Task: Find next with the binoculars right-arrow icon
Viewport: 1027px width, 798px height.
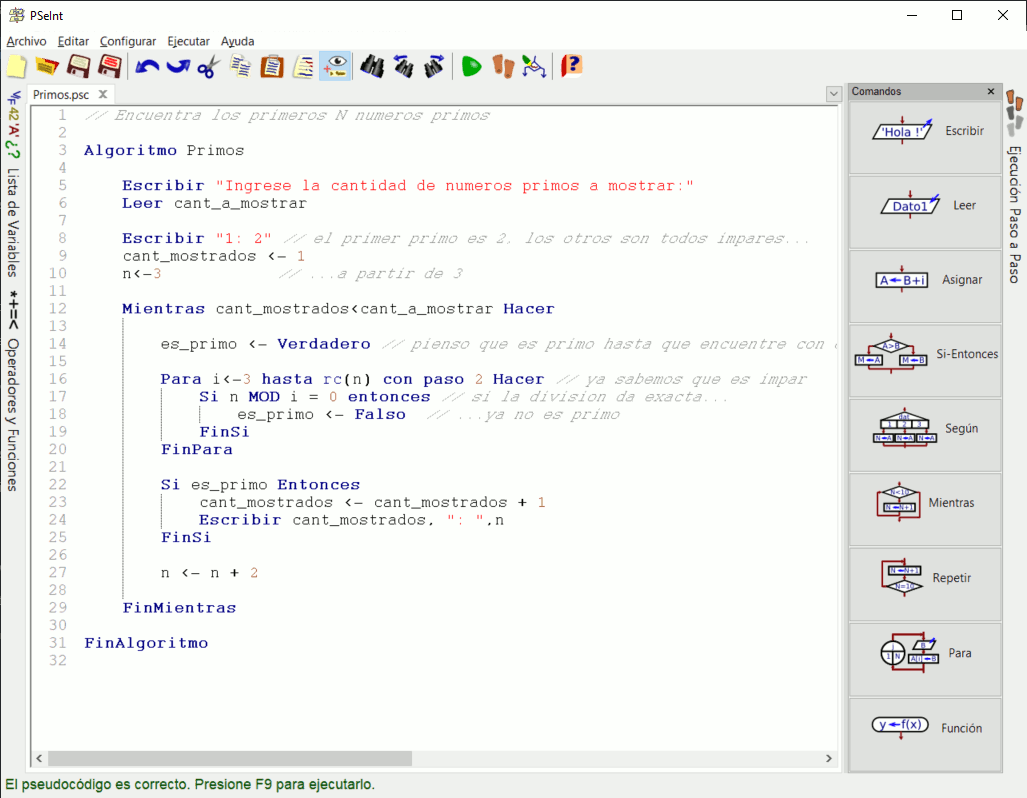Action: [434, 66]
